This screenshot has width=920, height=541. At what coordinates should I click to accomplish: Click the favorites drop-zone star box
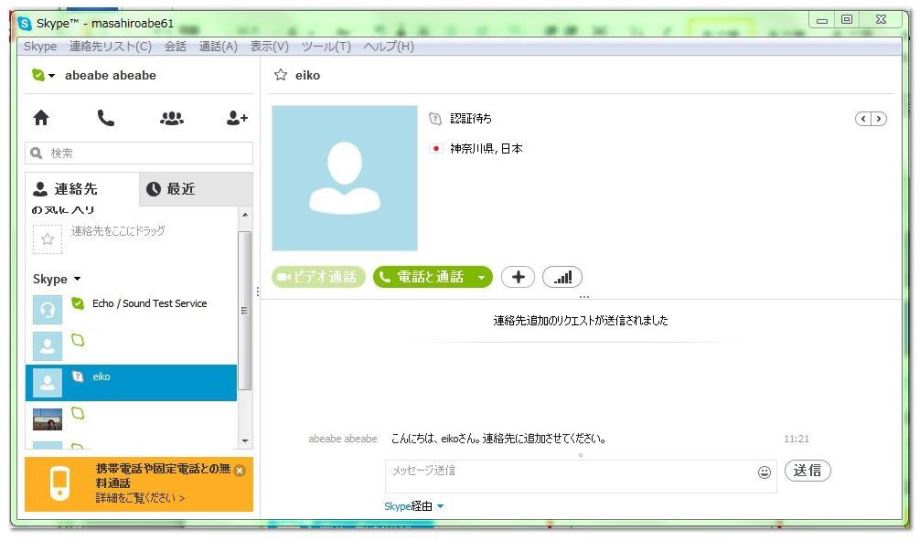pyautogui.click(x=48, y=239)
